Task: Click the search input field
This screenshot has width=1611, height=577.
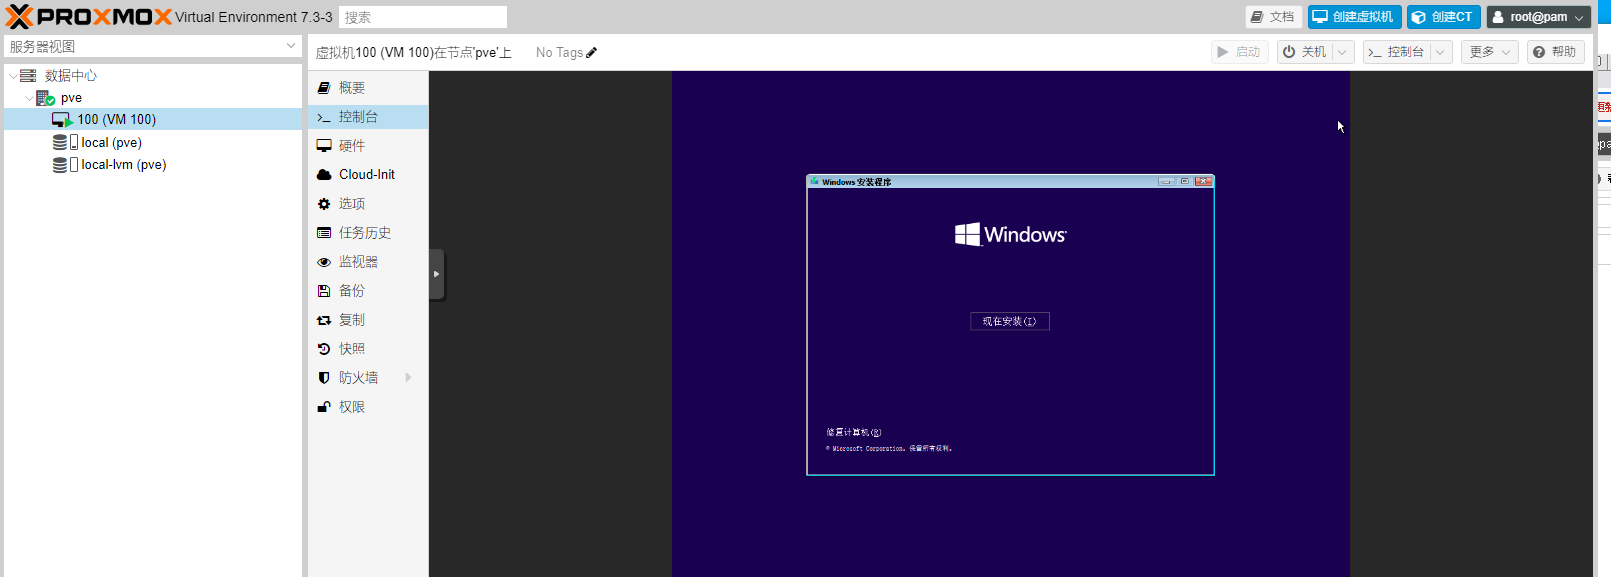Action: coord(423,17)
